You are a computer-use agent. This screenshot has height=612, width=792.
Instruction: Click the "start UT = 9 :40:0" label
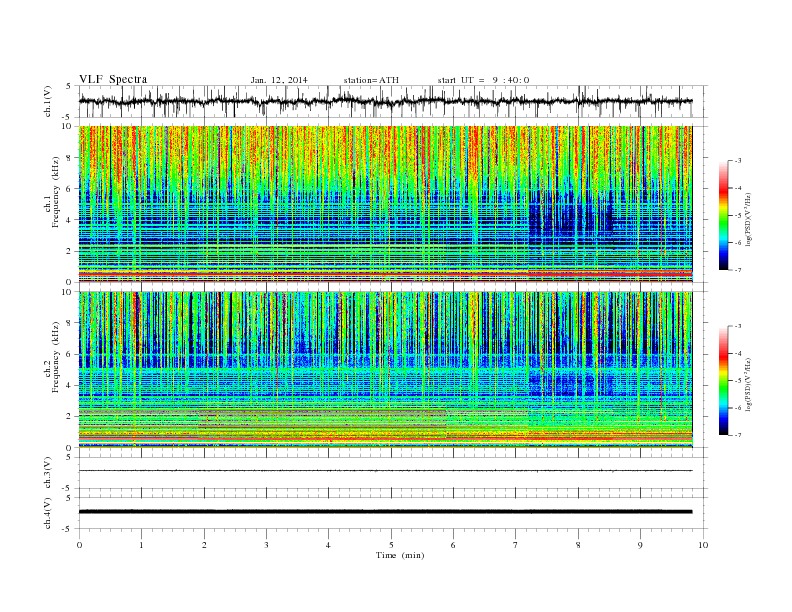[483, 80]
